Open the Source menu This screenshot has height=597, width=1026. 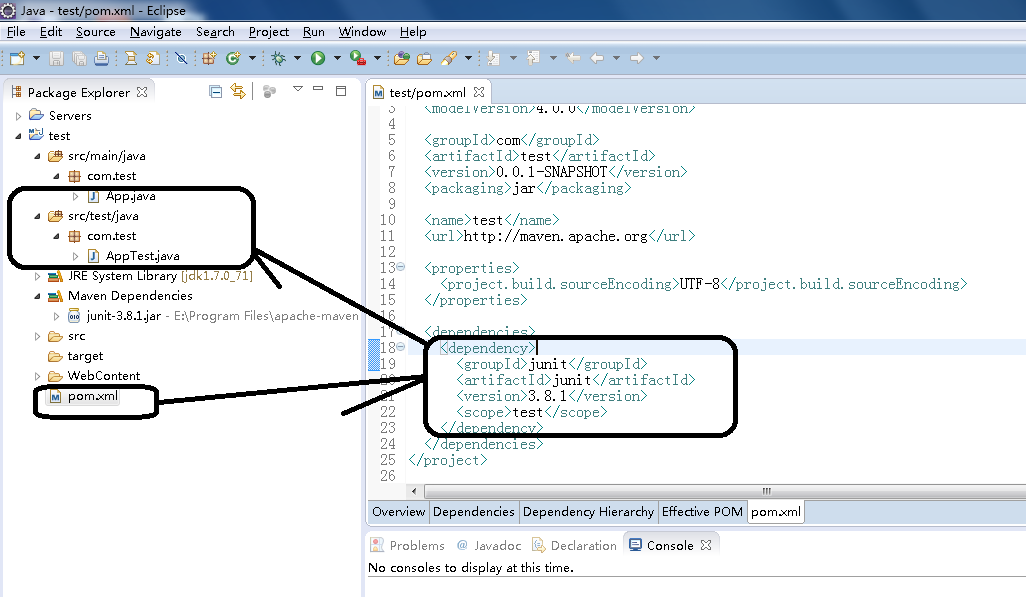(x=96, y=32)
